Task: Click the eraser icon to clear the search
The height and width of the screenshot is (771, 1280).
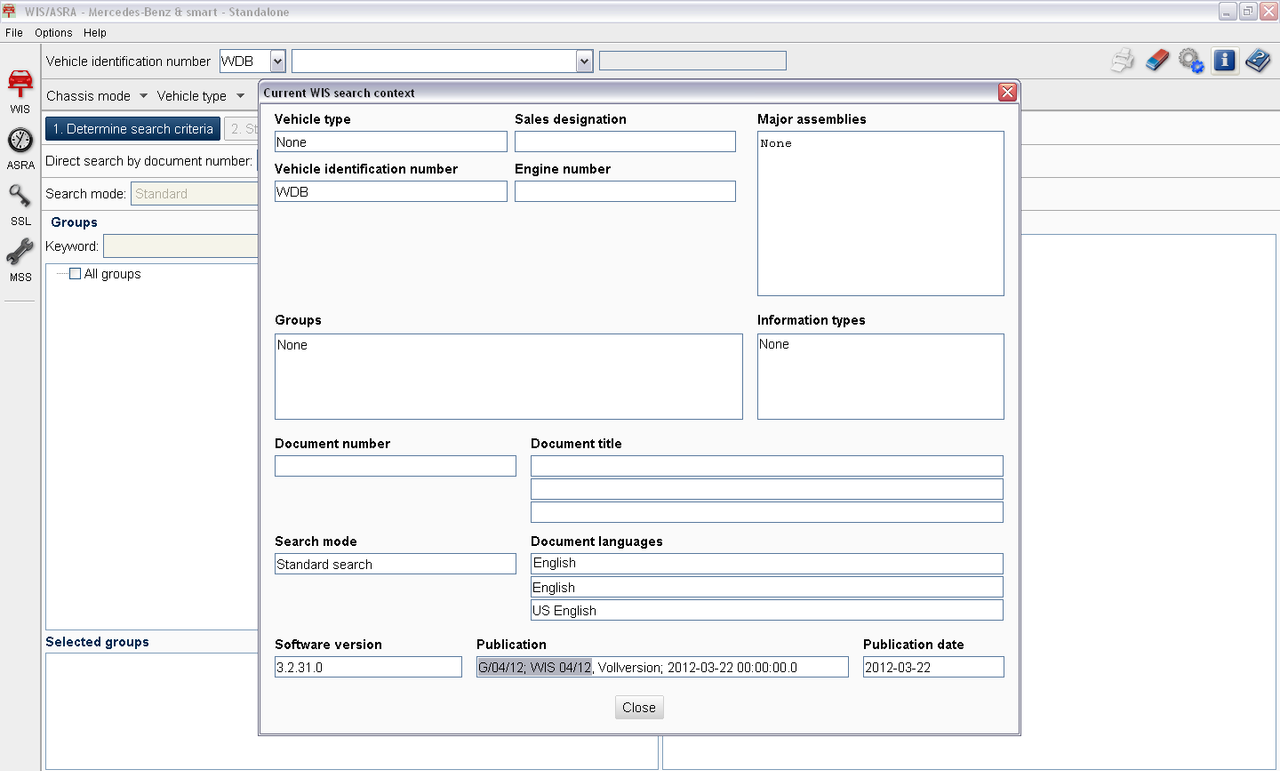Action: click(x=1156, y=60)
